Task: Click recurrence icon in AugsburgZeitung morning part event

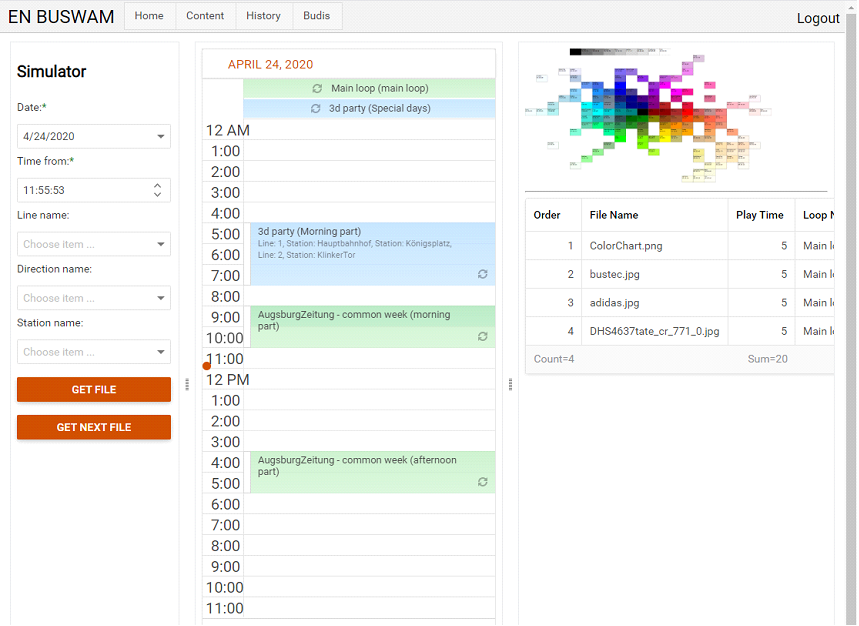Action: click(483, 337)
